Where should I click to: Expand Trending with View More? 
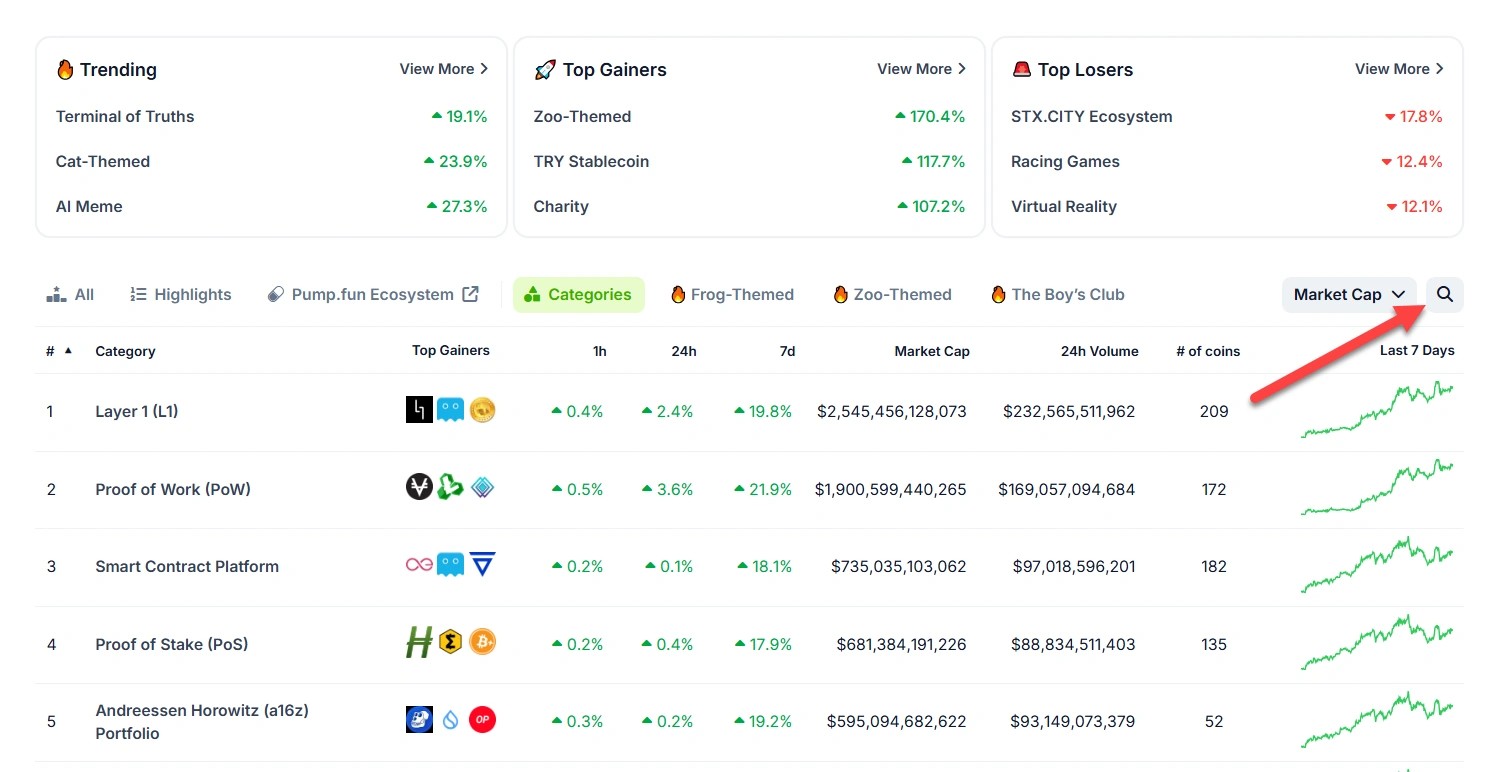tap(443, 69)
